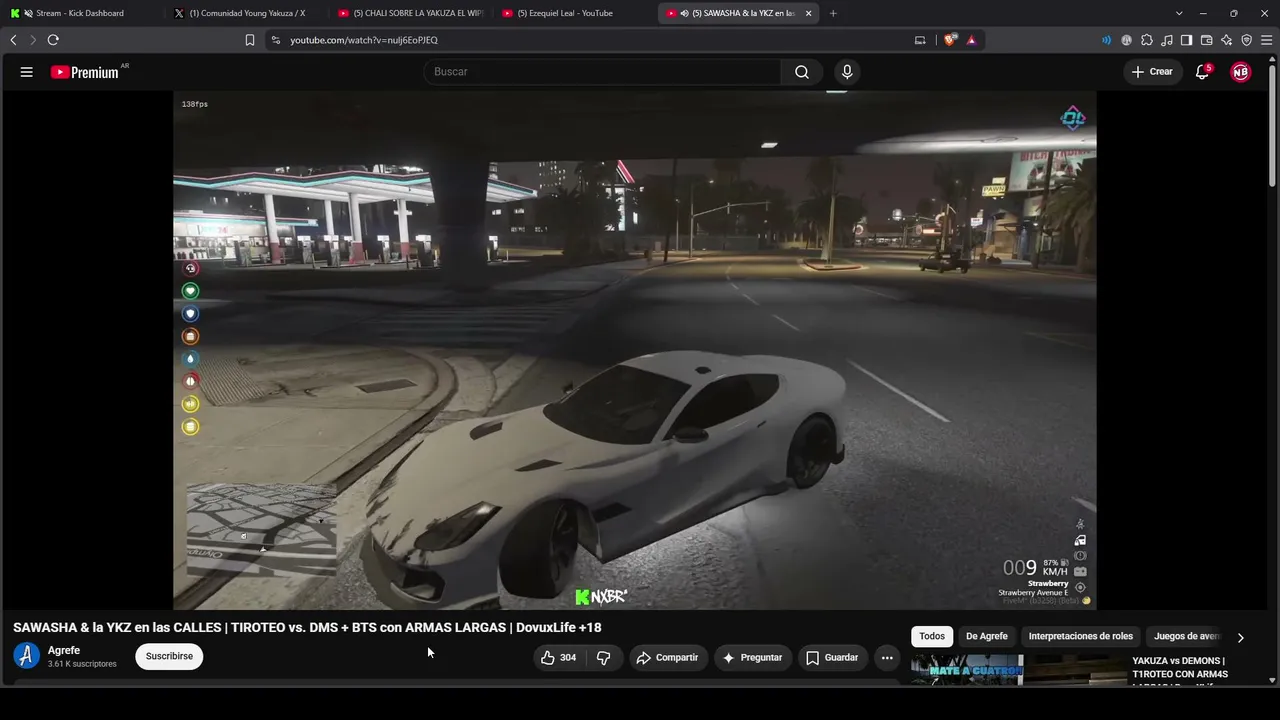The image size is (1280, 720).
Task: Open the NB account avatar menu
Action: [1240, 72]
